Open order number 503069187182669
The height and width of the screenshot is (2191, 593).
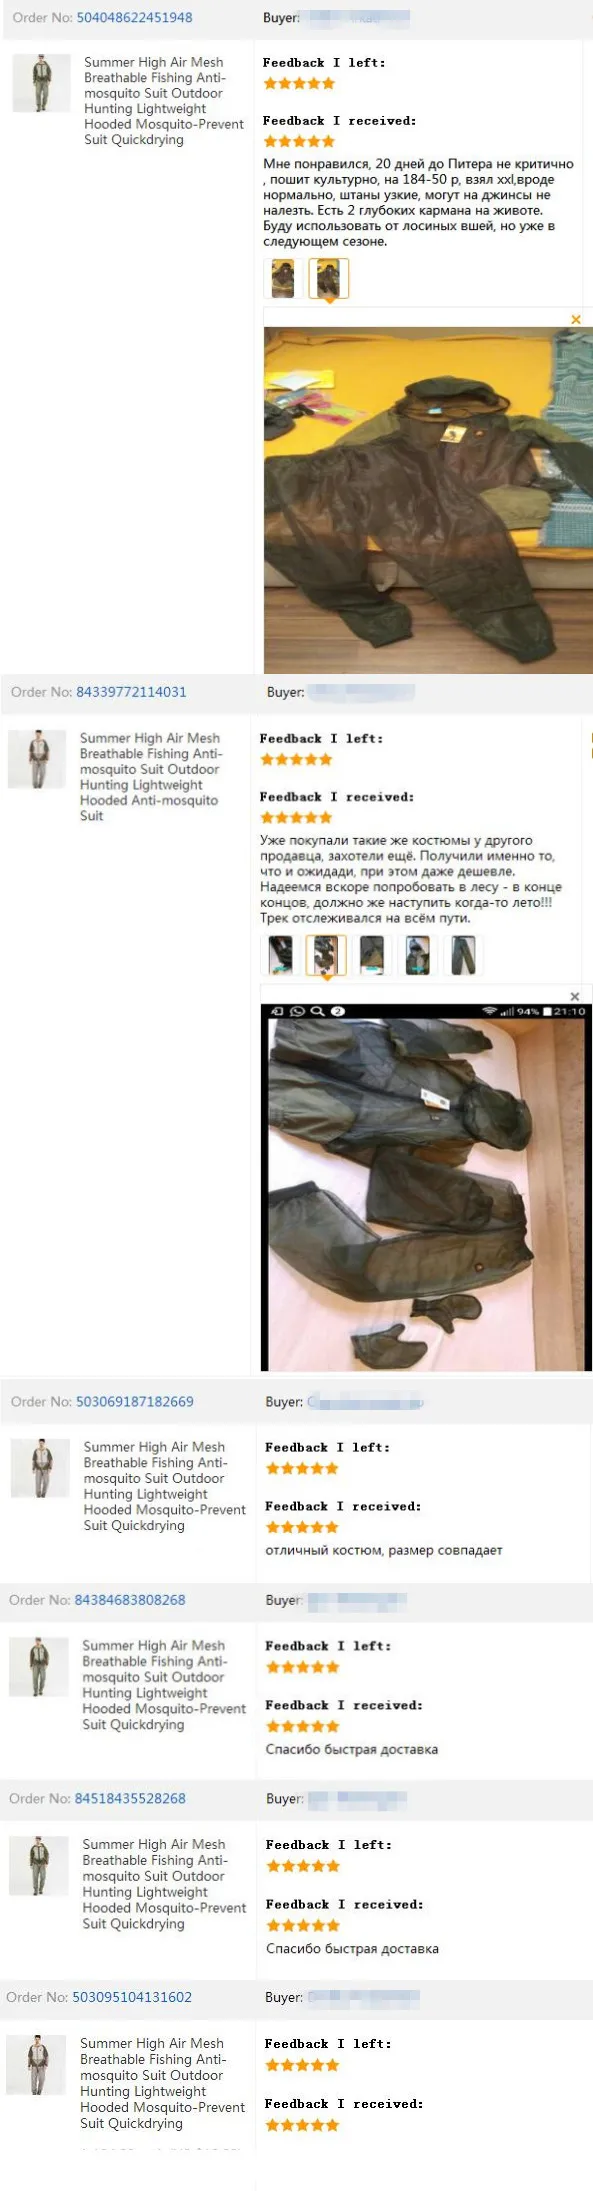point(135,1401)
